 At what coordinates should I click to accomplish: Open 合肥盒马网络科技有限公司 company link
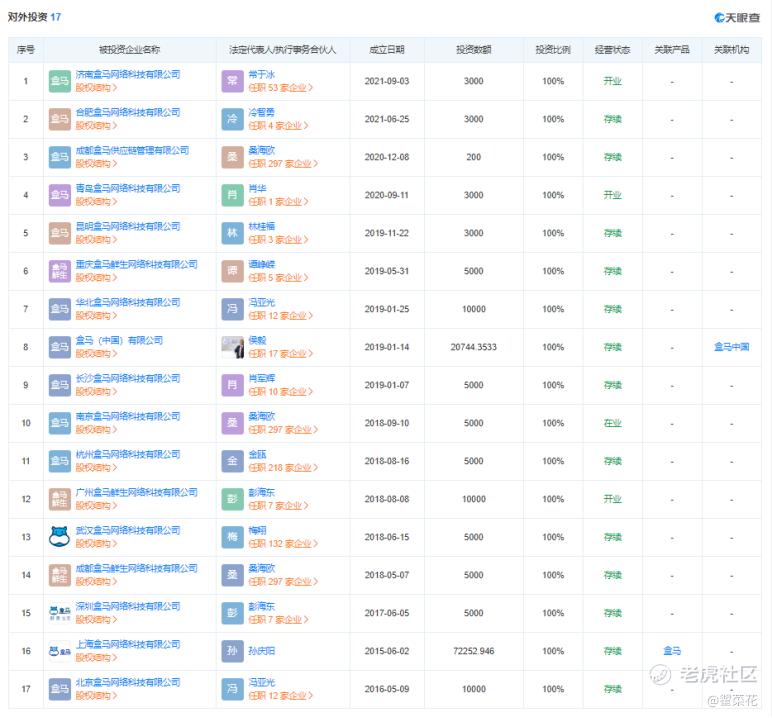pyautogui.click(x=128, y=112)
